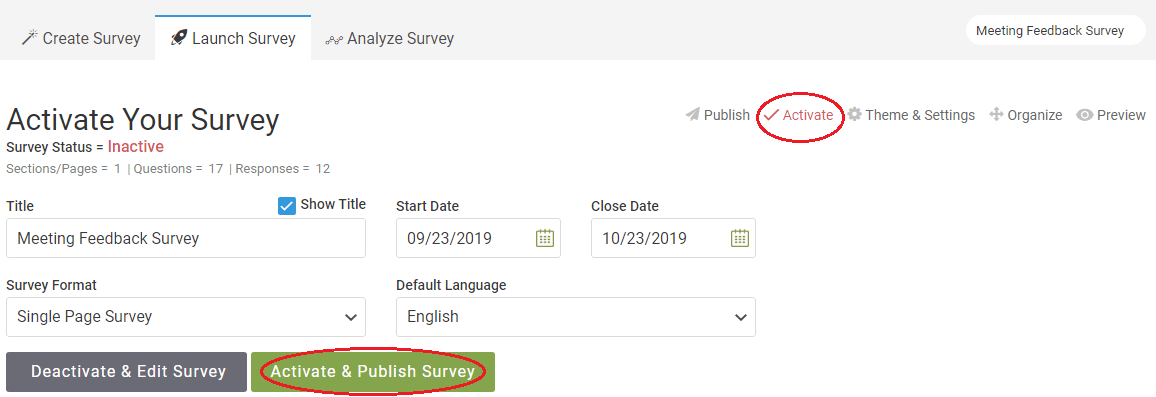The image size is (1156, 397).
Task: Click the checkmark icon beside Activate
Action: point(771,115)
